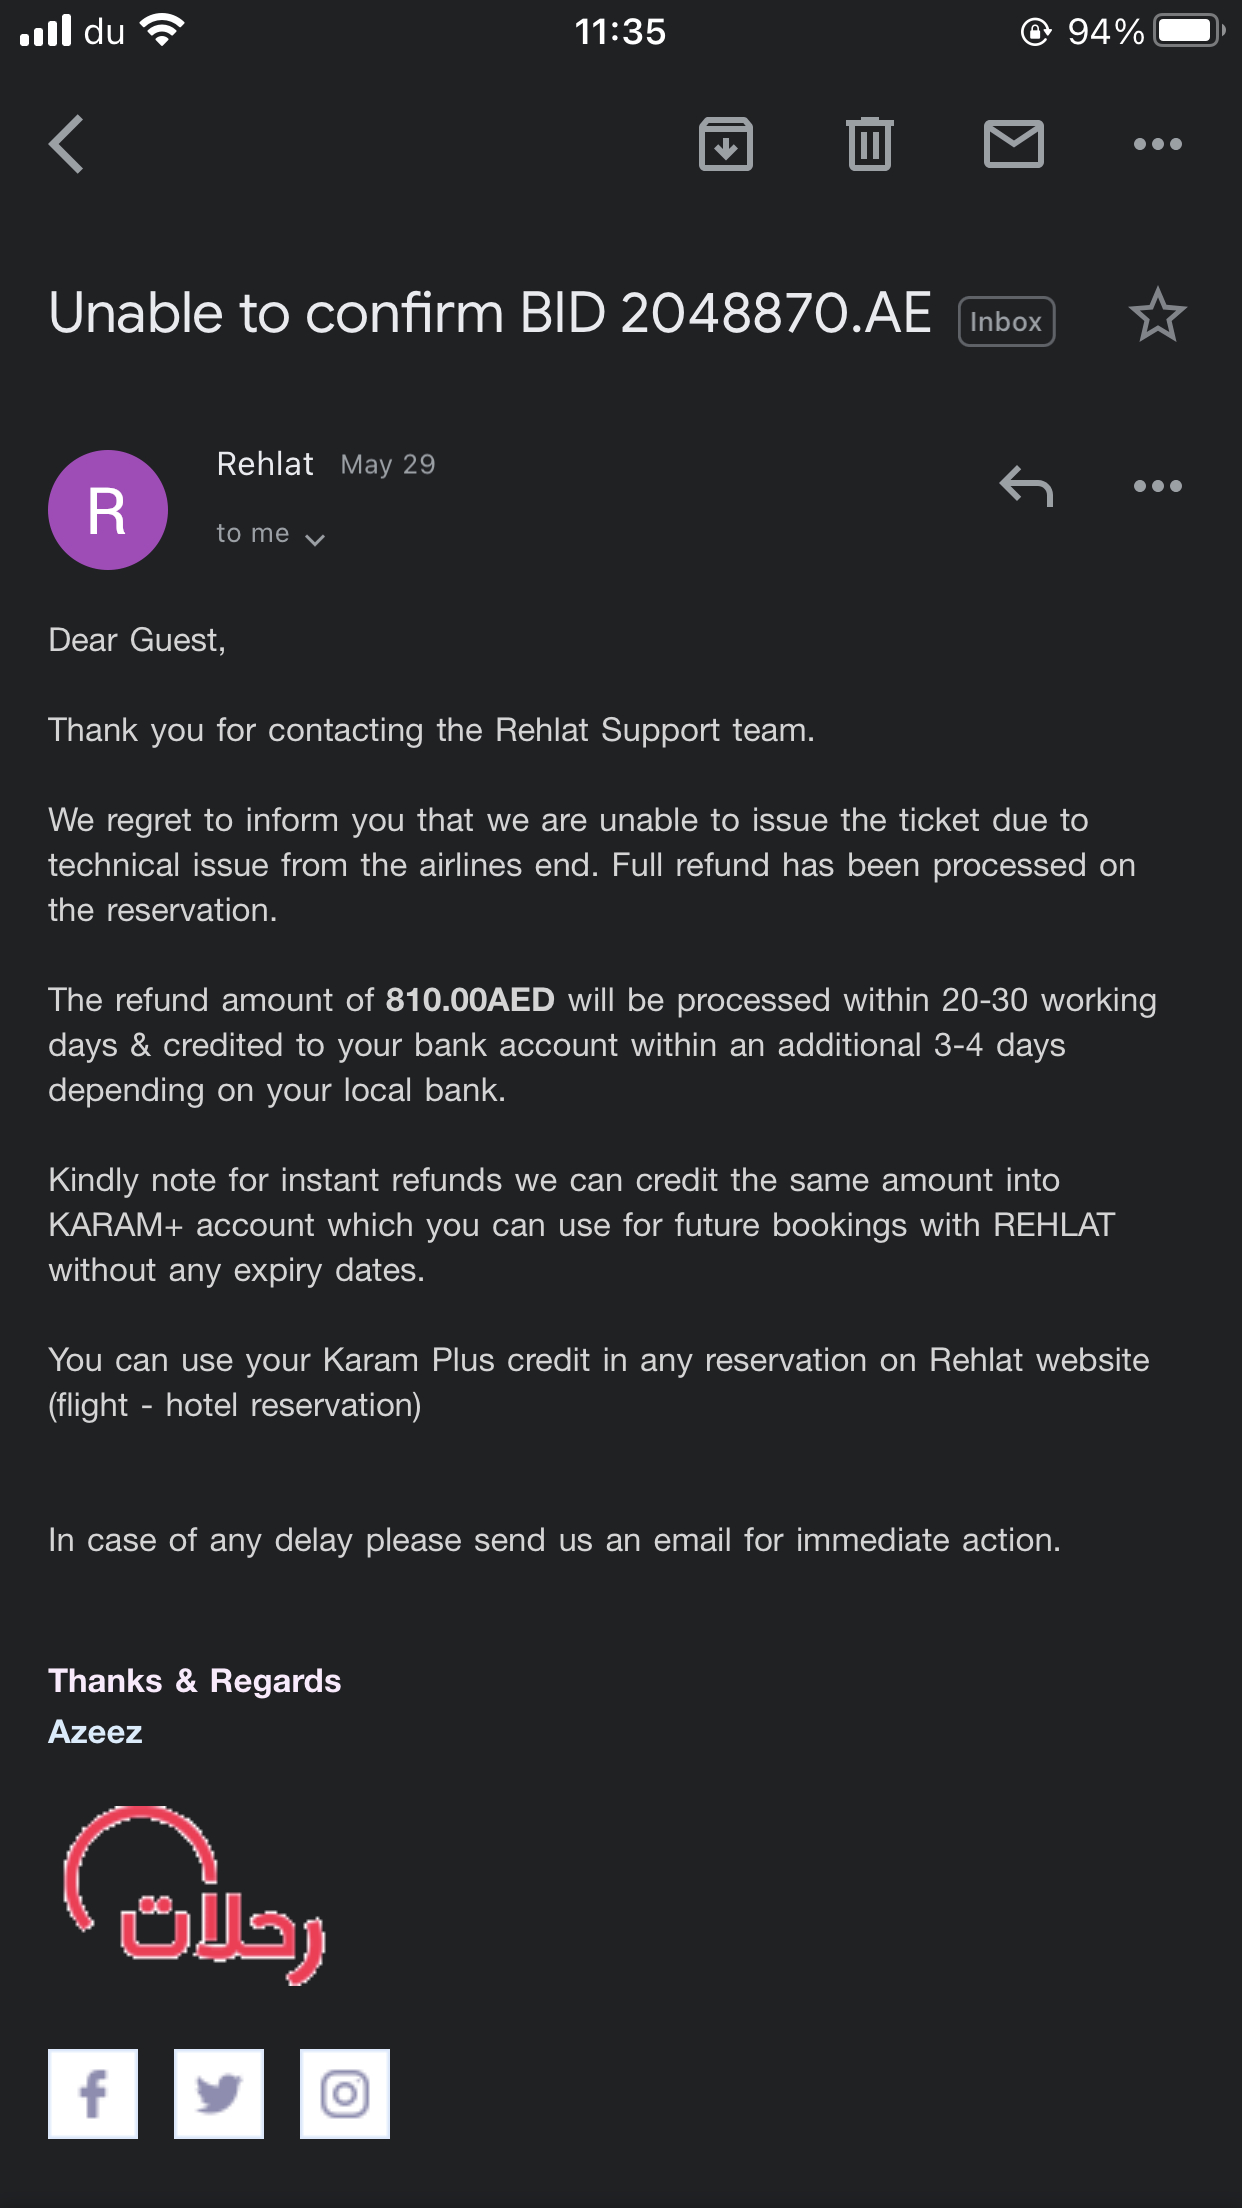
Task: Tap the battery indicator in status bar
Action: (1187, 32)
